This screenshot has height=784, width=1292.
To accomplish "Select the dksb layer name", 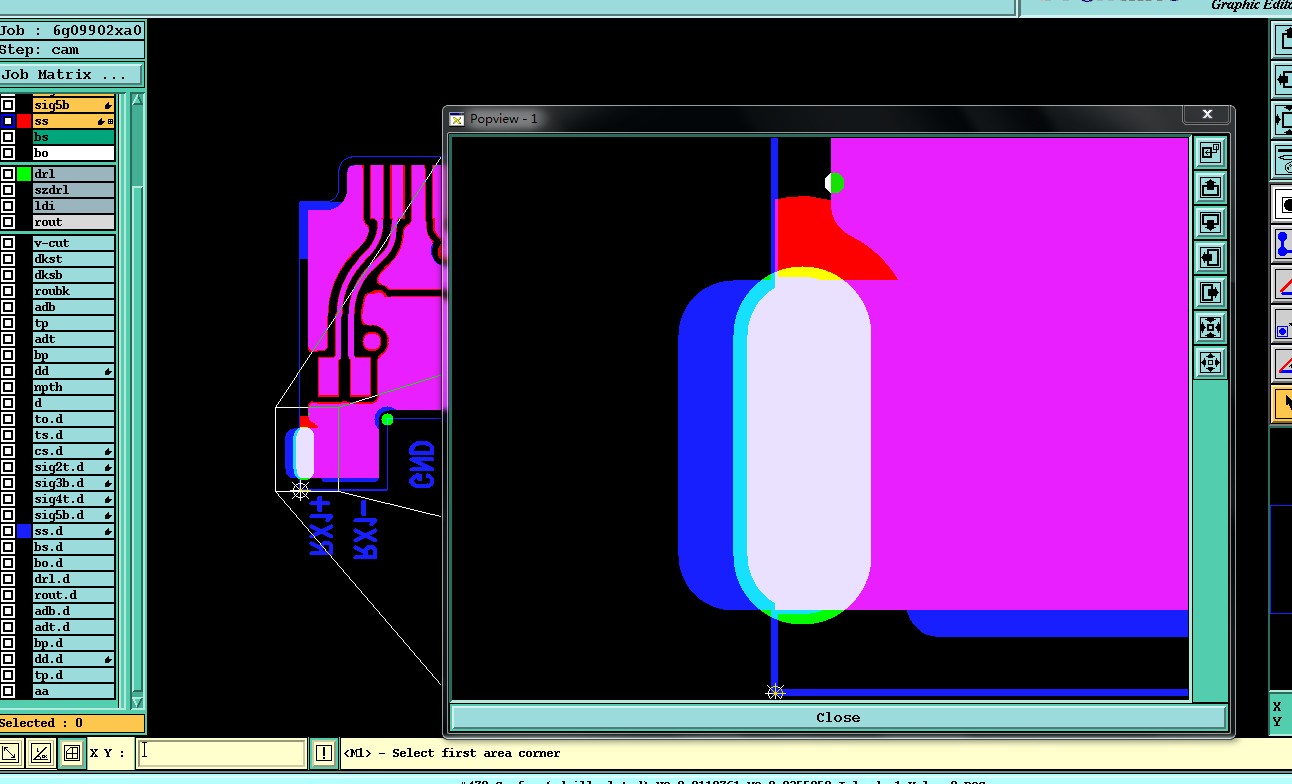I will click(73, 275).
